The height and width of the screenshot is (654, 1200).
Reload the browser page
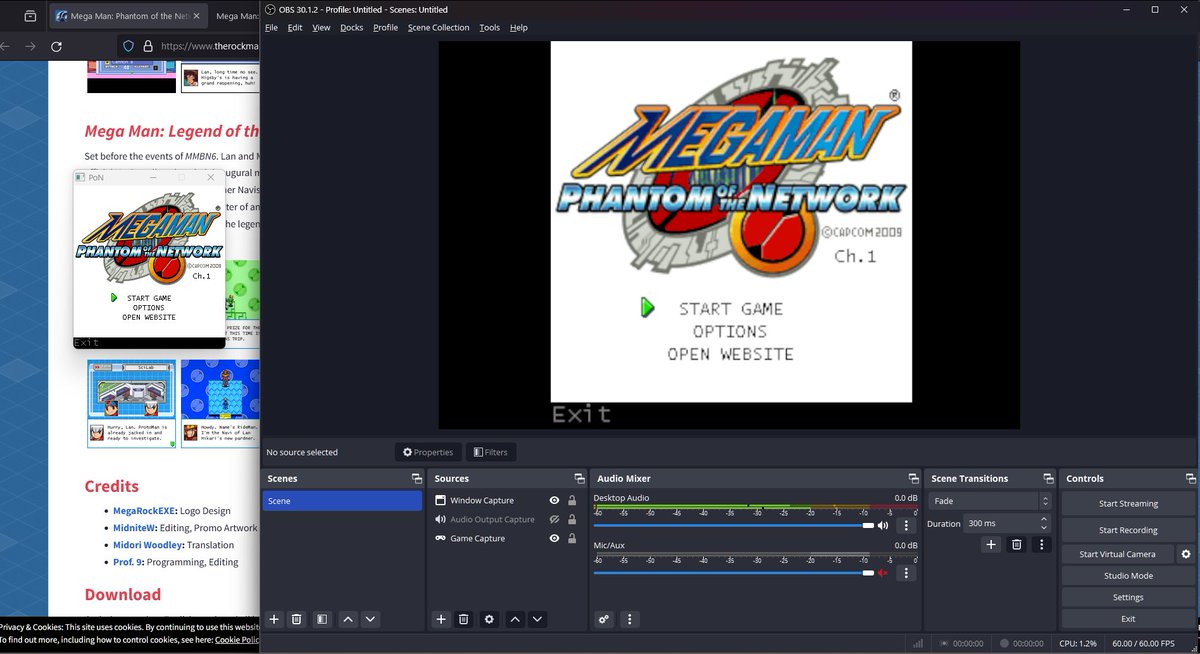(x=56, y=46)
